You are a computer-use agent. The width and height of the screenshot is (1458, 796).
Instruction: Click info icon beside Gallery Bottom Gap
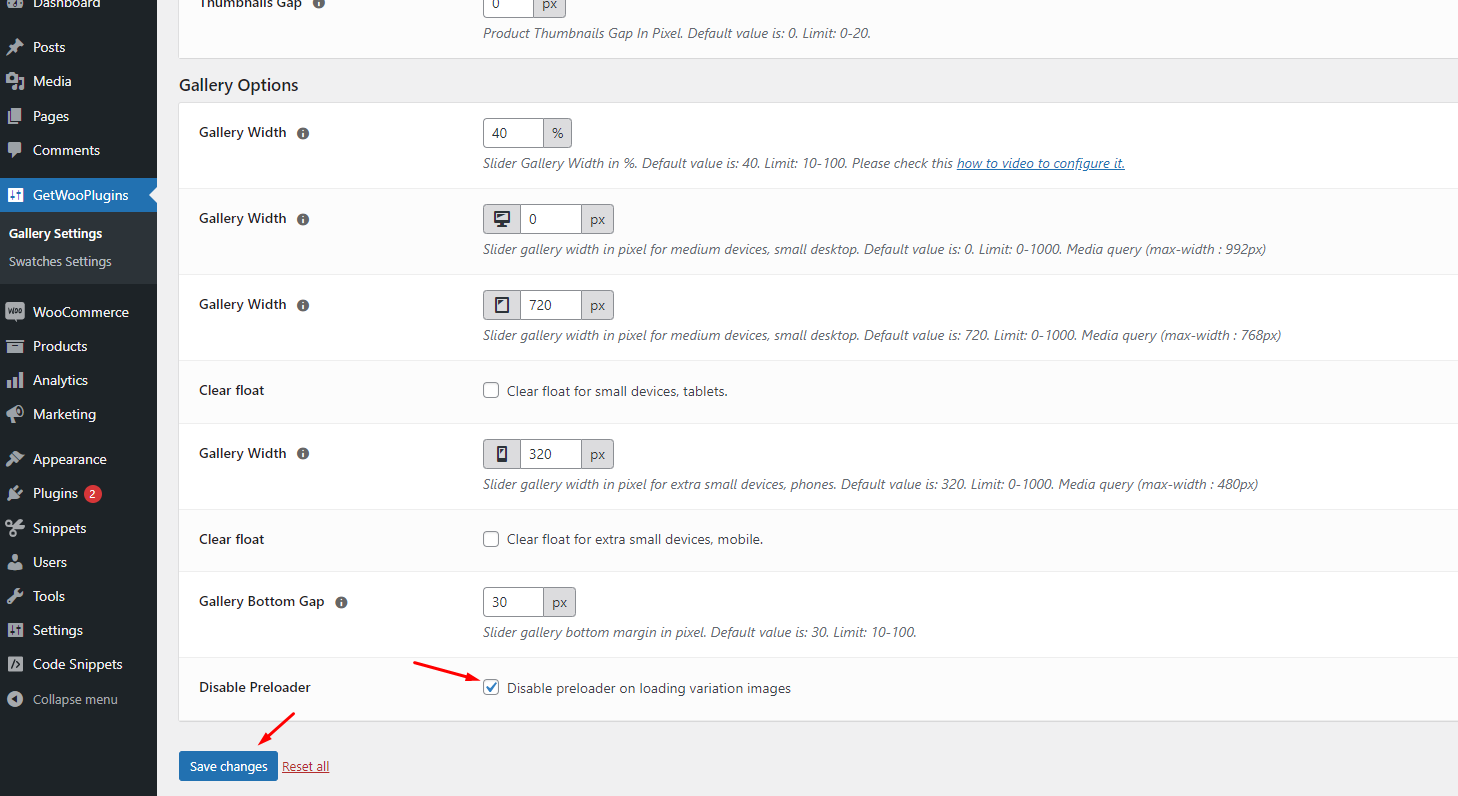341,603
